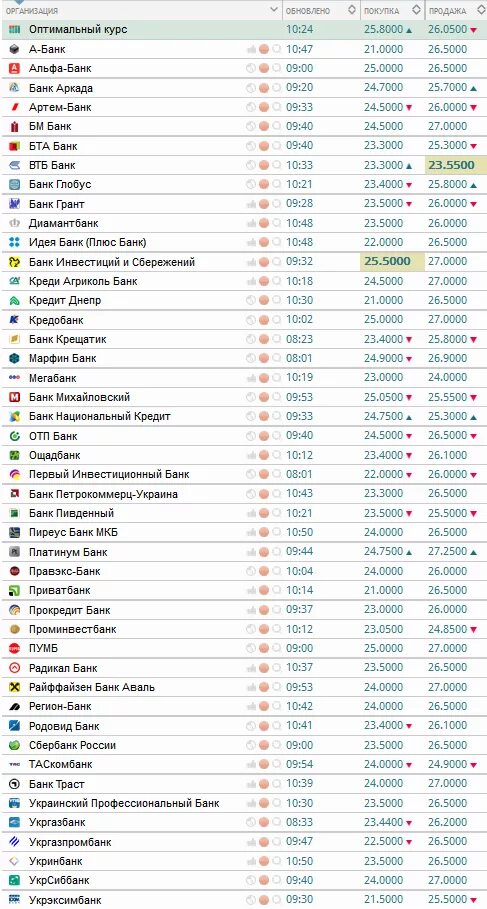Click the УкрСиббанк logo icon
Viewport: 487px width, 909px height.
click(x=14, y=880)
